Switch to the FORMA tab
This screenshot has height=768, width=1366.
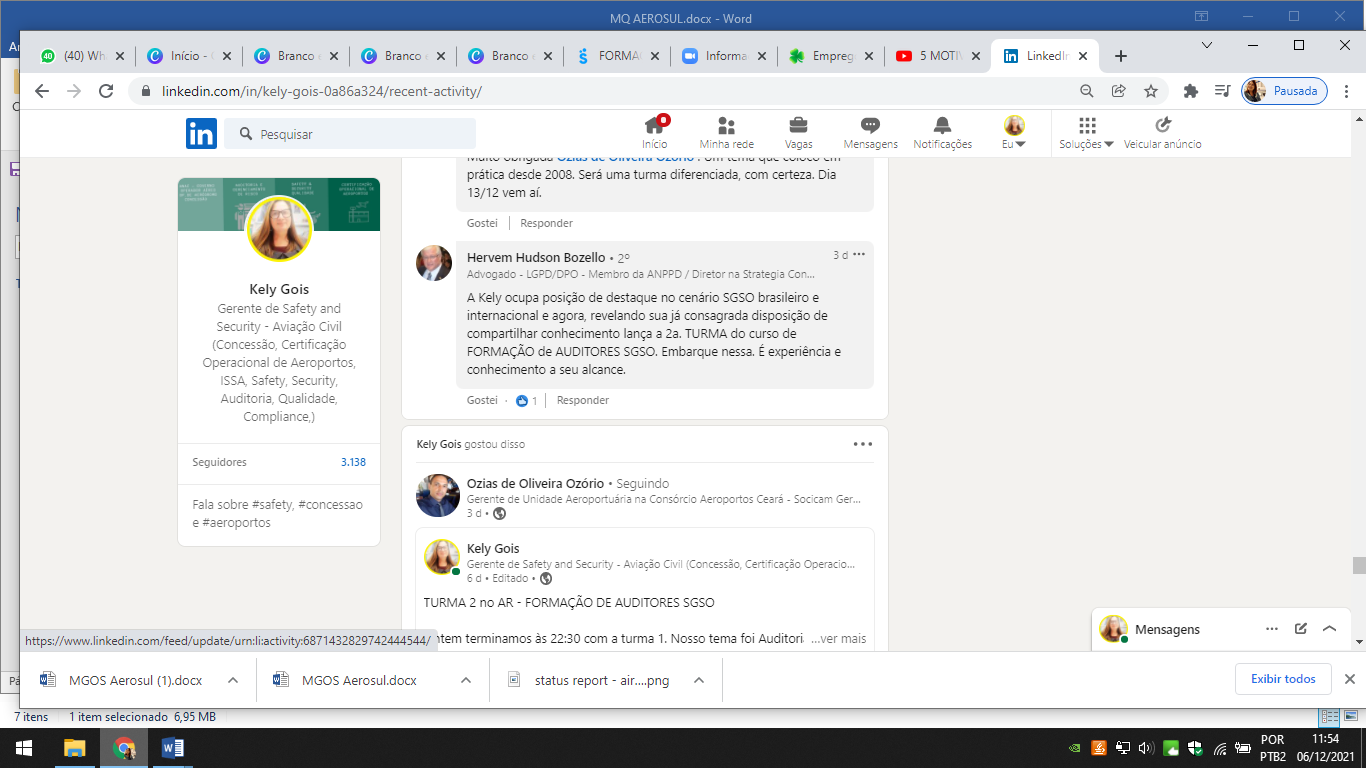point(619,56)
